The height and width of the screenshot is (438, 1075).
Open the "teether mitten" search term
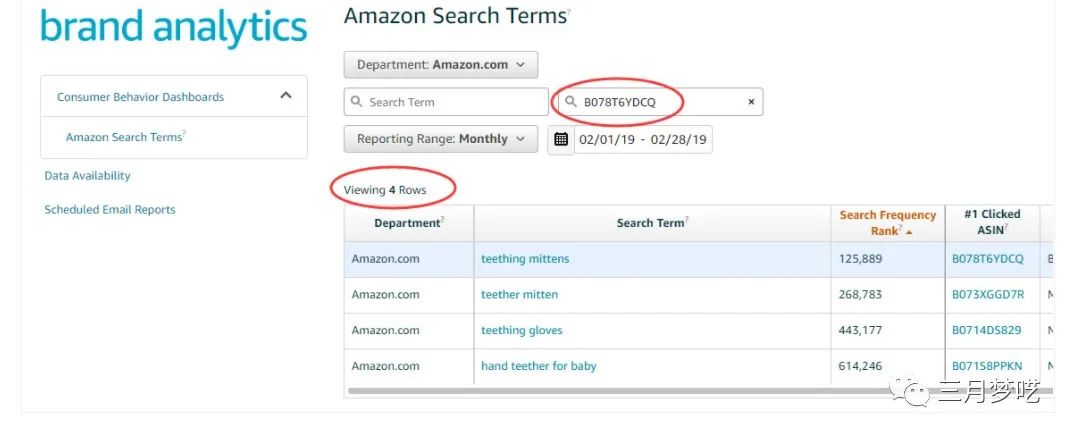coord(519,295)
